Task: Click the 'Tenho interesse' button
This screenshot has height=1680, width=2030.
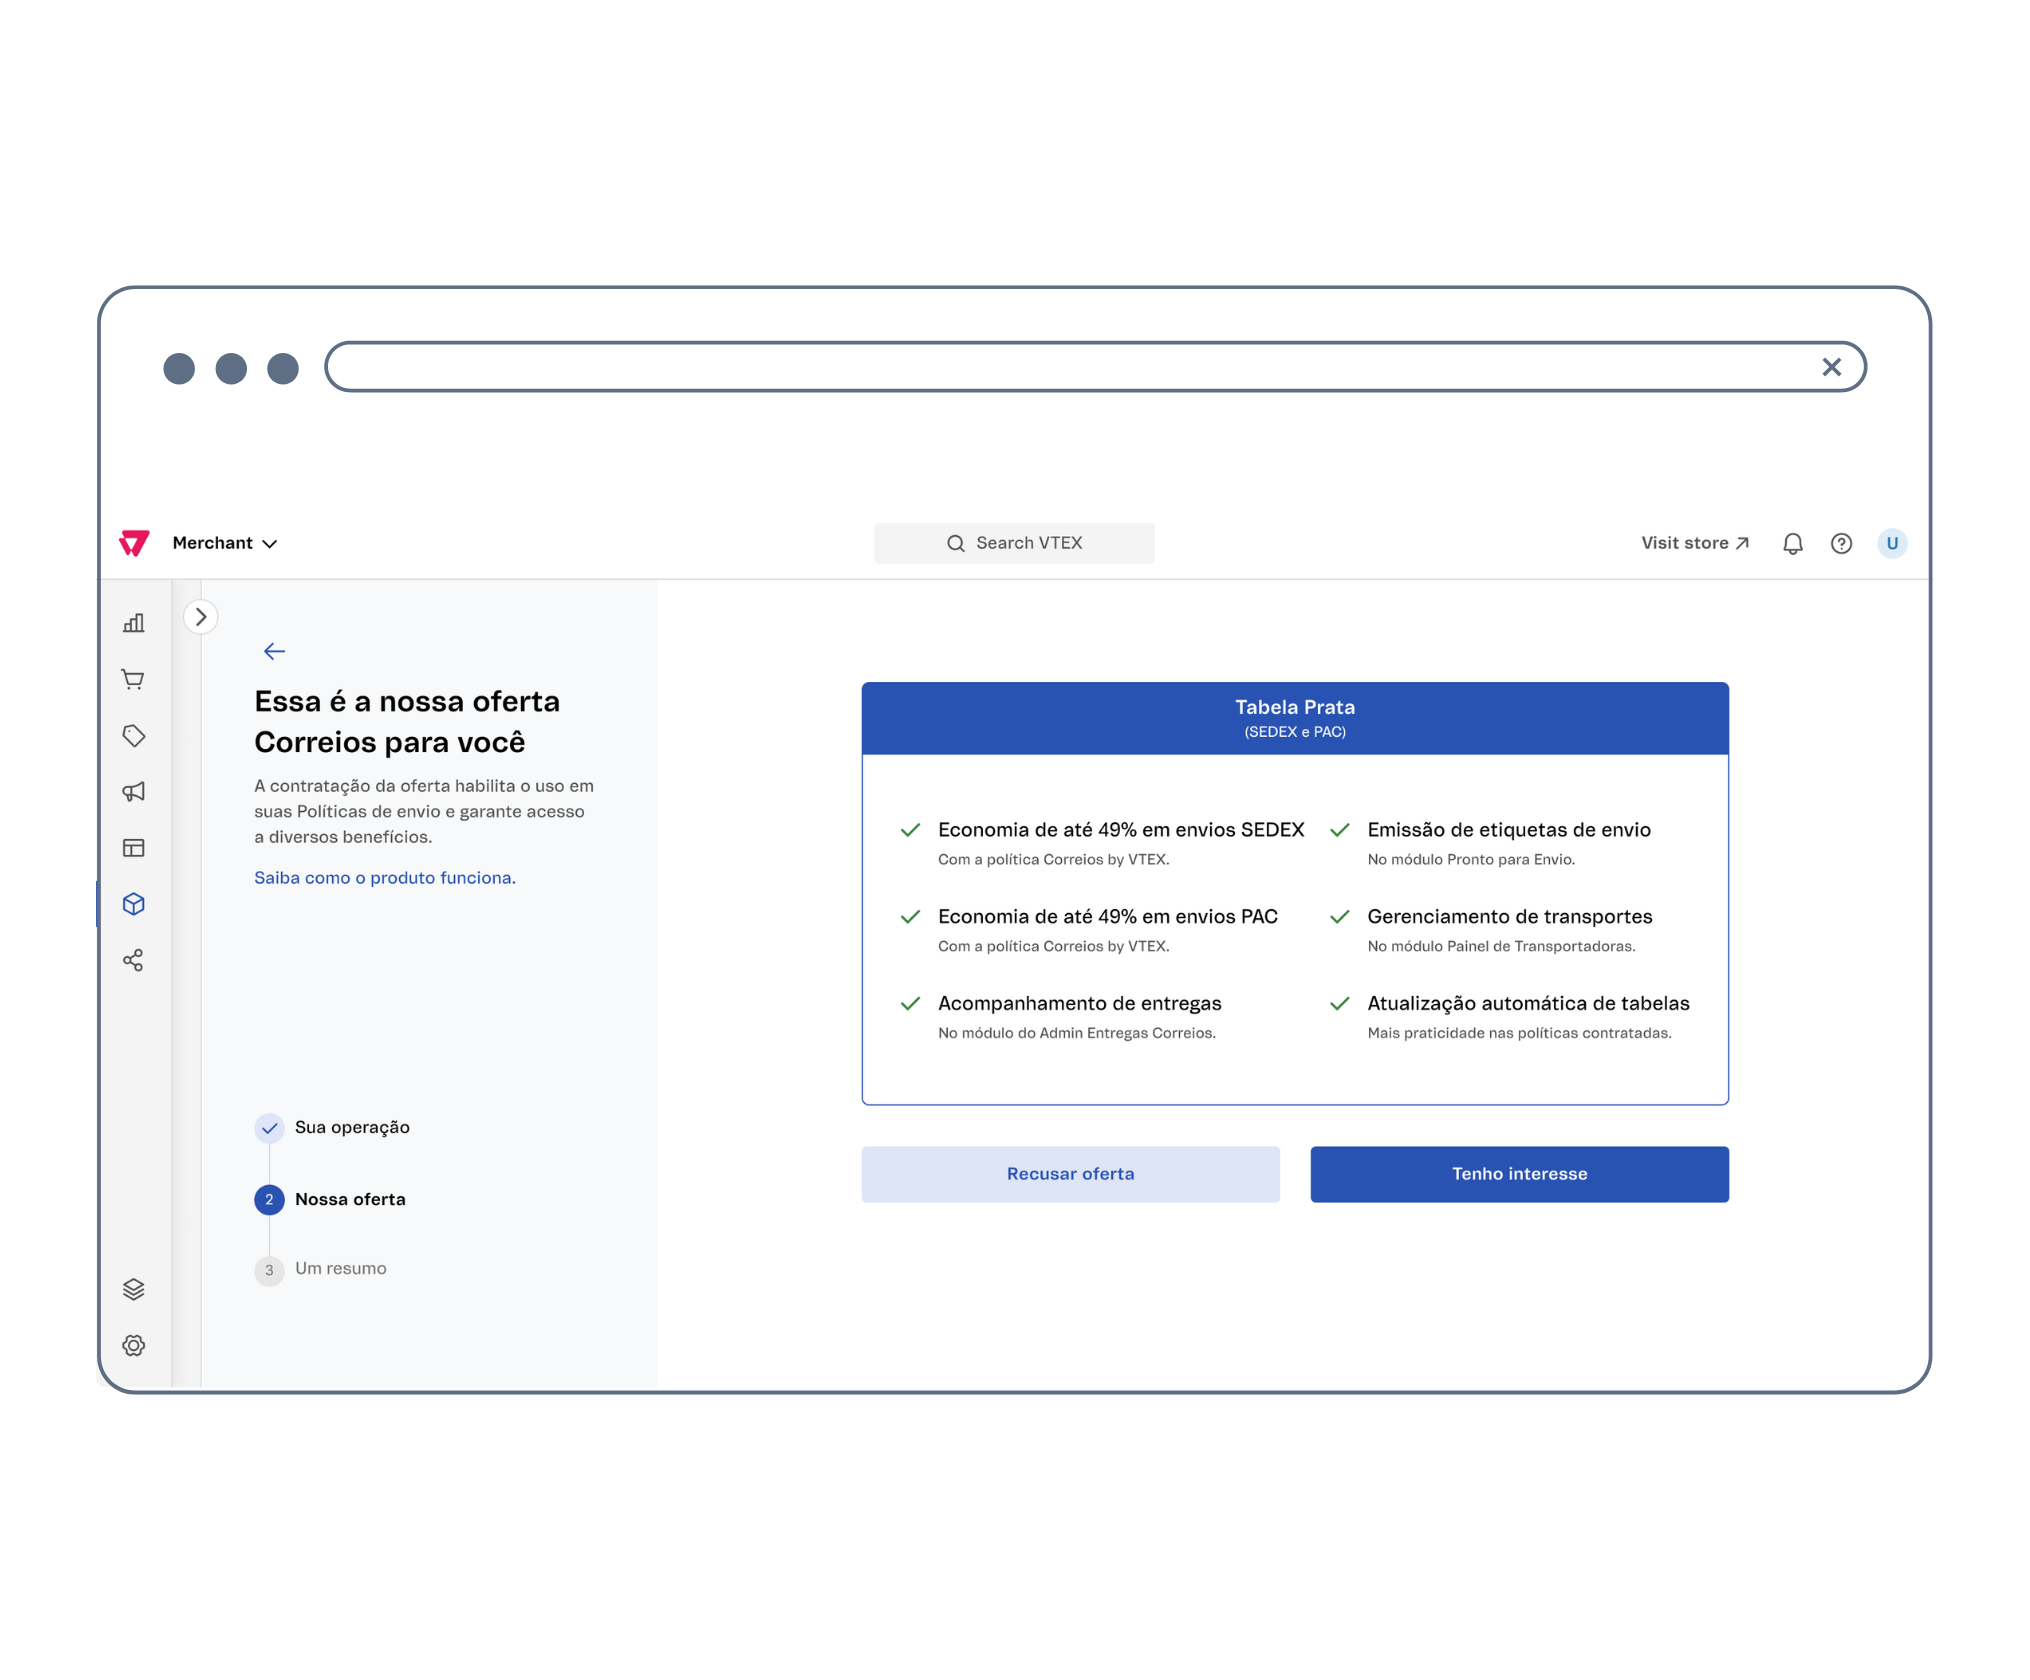Action: tap(1519, 1174)
